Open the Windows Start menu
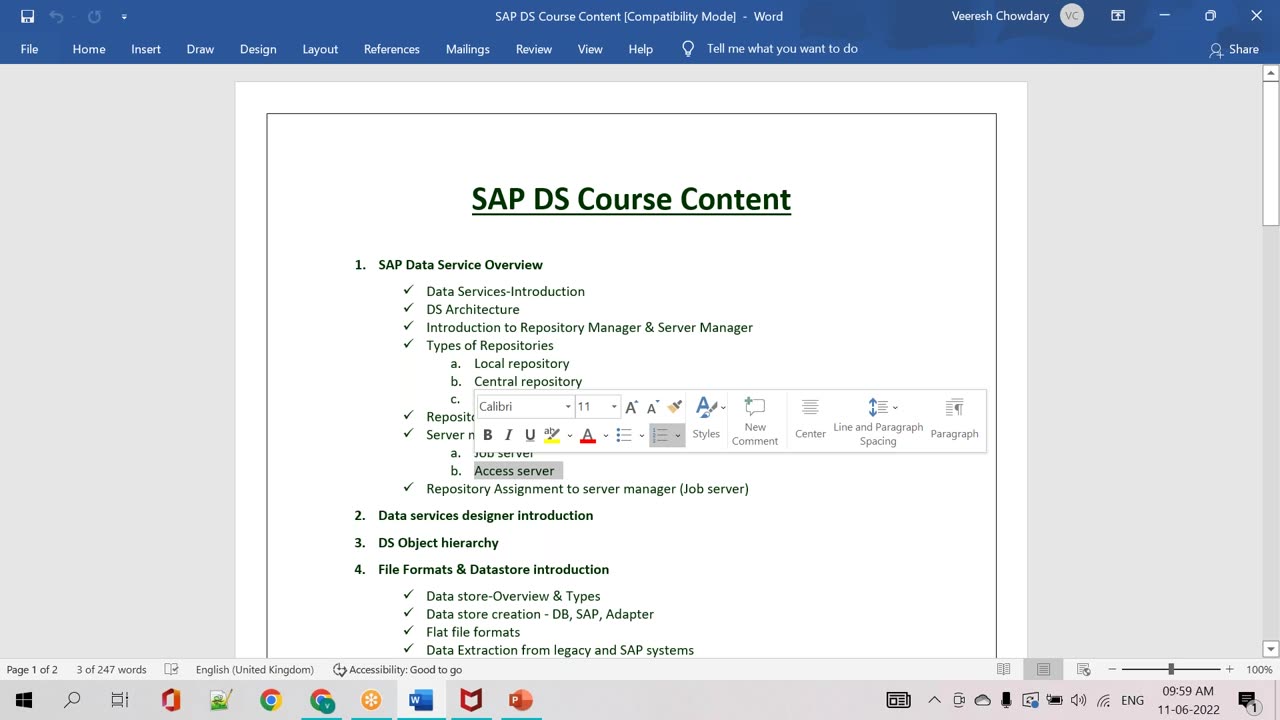1280x720 pixels. (24, 700)
